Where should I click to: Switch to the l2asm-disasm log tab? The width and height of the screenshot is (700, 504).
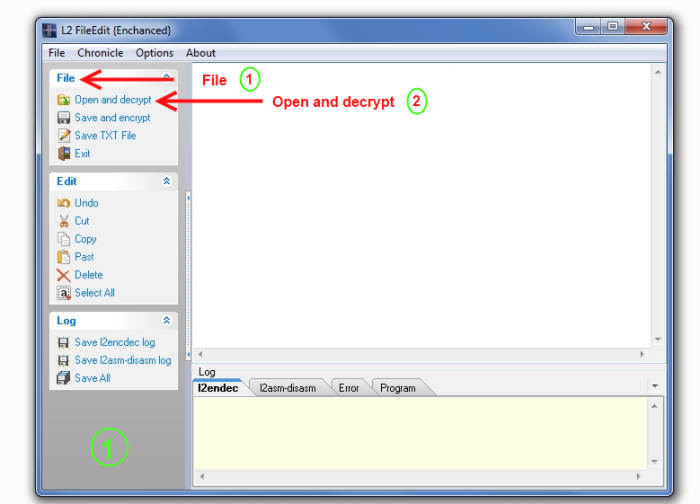[x=288, y=388]
